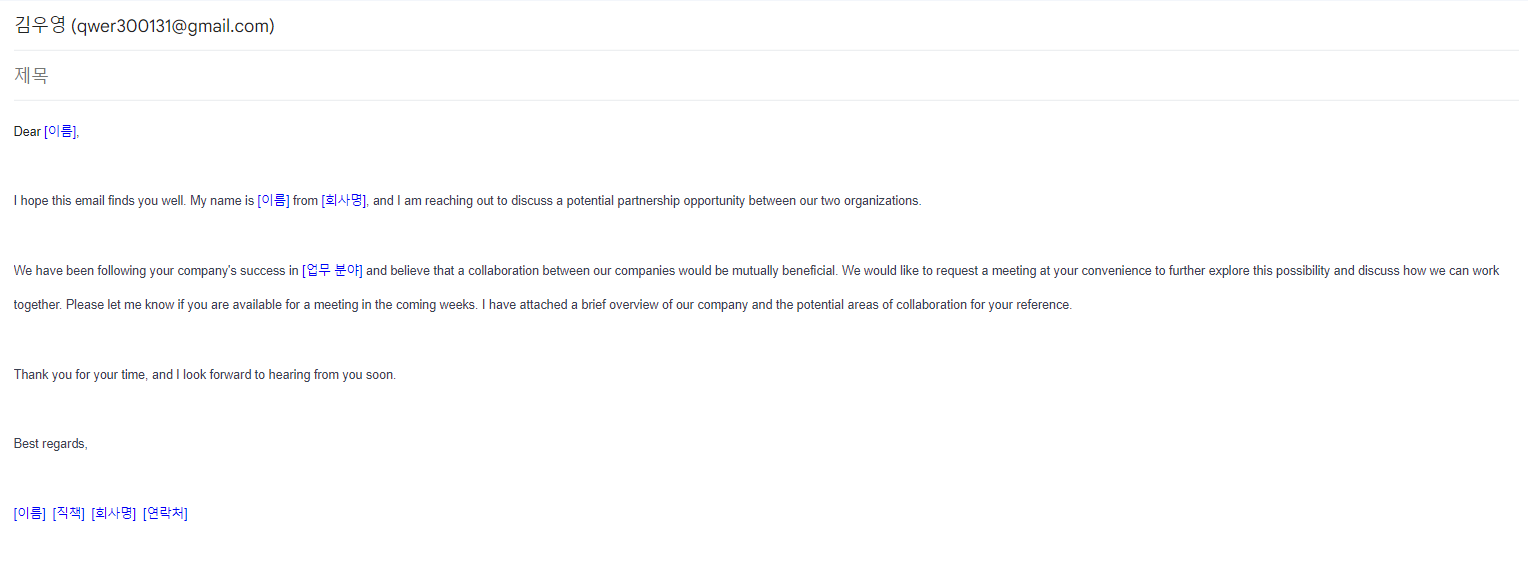Click the "Thank you for your time" line

[205, 375]
